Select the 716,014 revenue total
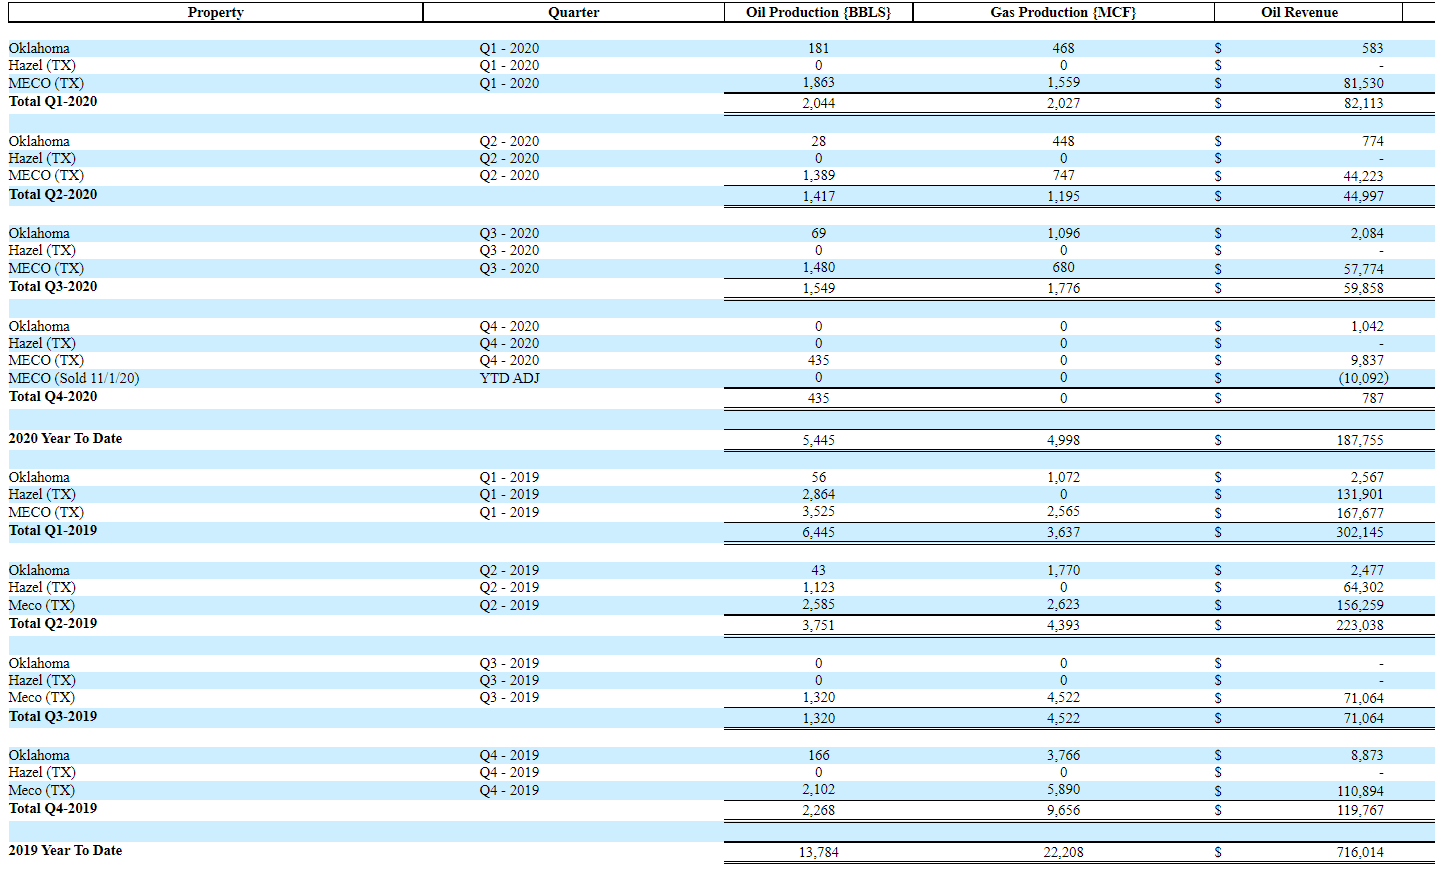Viewport: 1435px width, 871px height. 1360,852
